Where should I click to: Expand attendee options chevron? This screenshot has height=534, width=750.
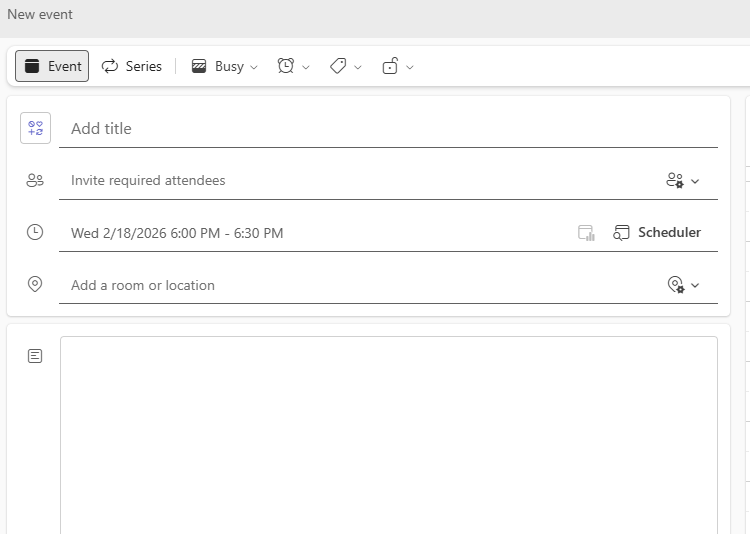coord(695,181)
